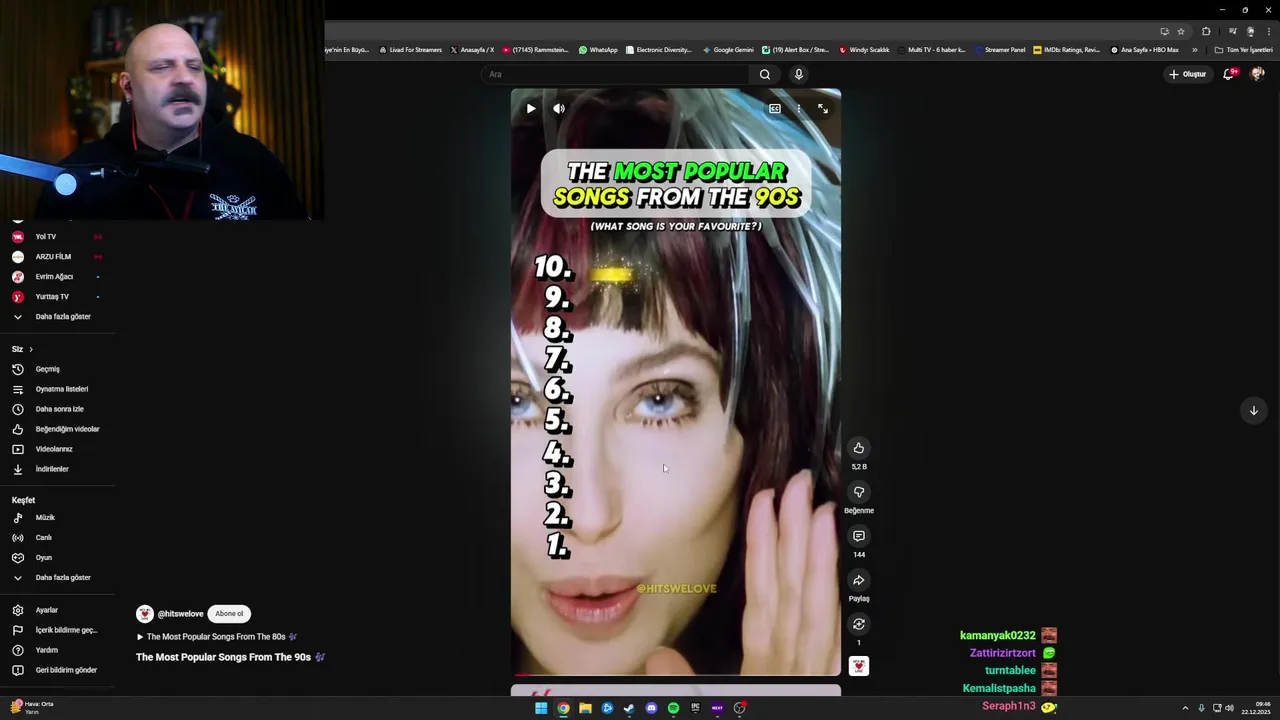Play the 90s songs Shorts video
1280x720 pixels.
[x=531, y=108]
